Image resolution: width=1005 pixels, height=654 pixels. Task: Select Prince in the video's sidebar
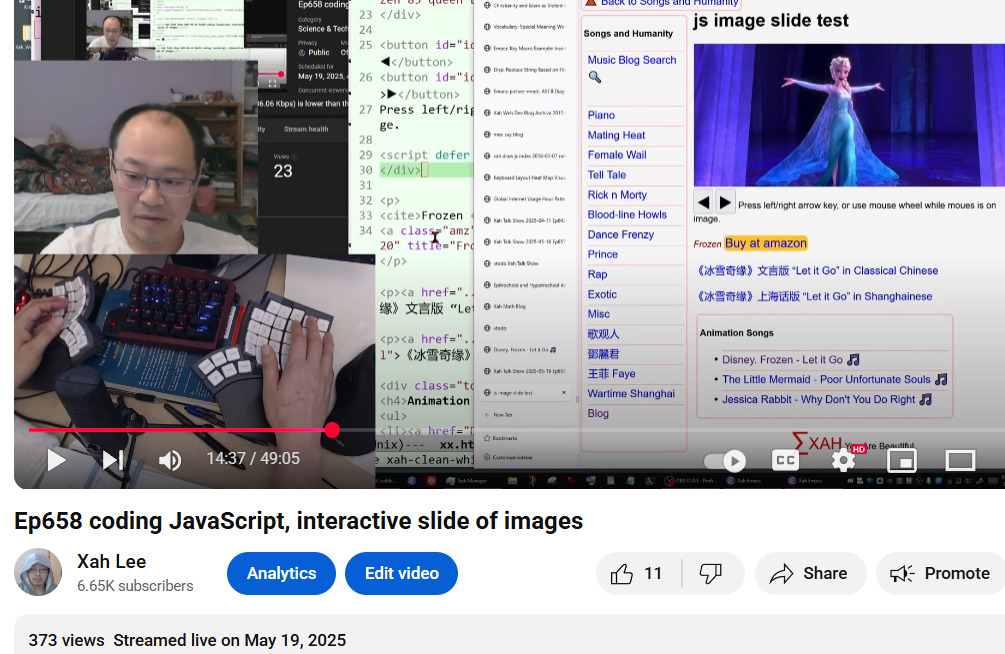point(602,254)
